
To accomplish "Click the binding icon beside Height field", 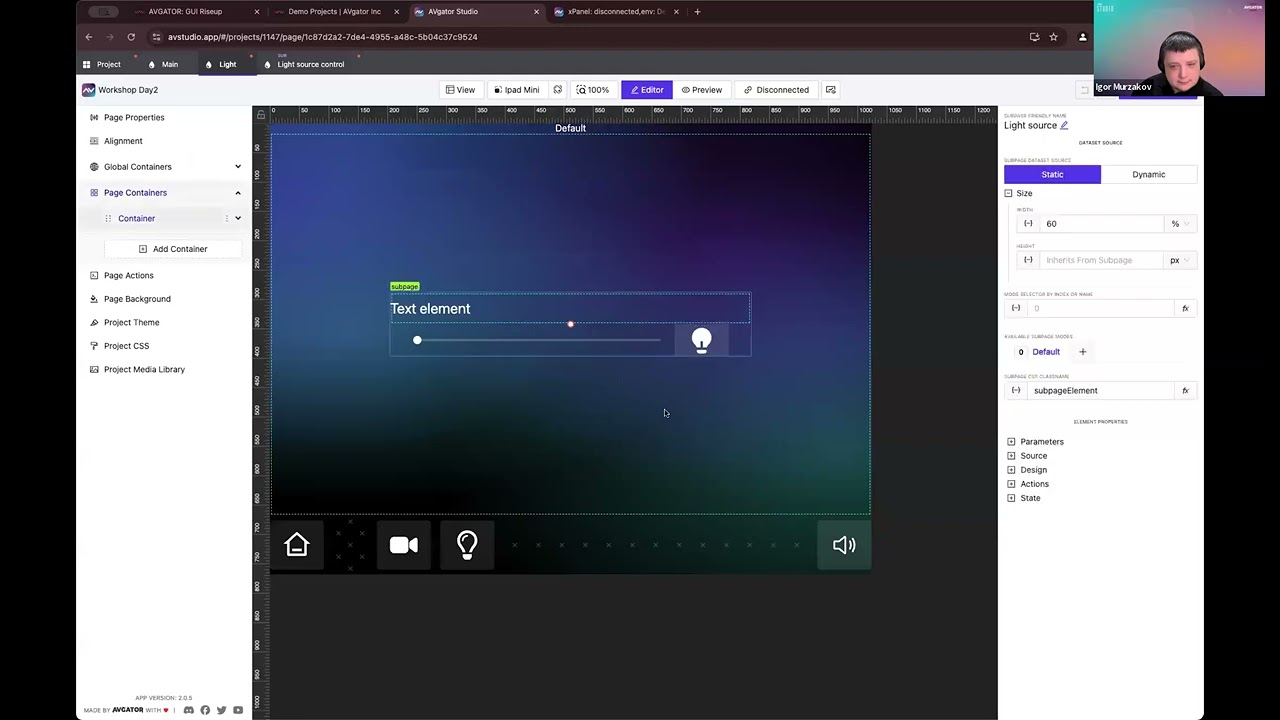I will tap(1028, 260).
